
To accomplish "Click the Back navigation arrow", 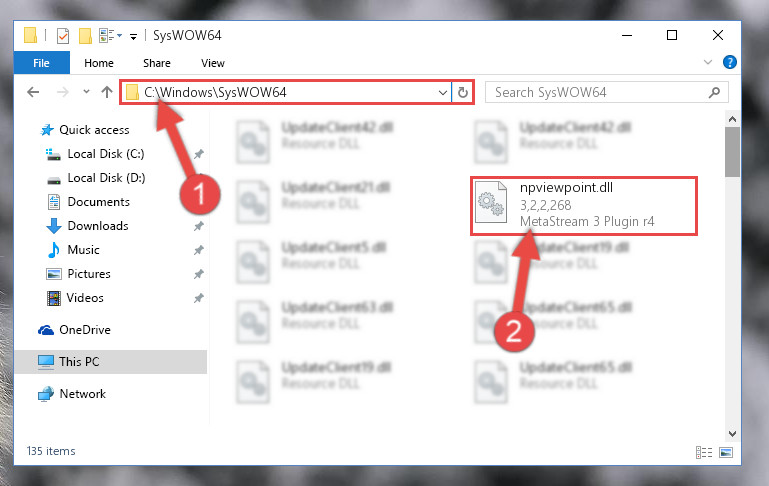I will coord(33,92).
